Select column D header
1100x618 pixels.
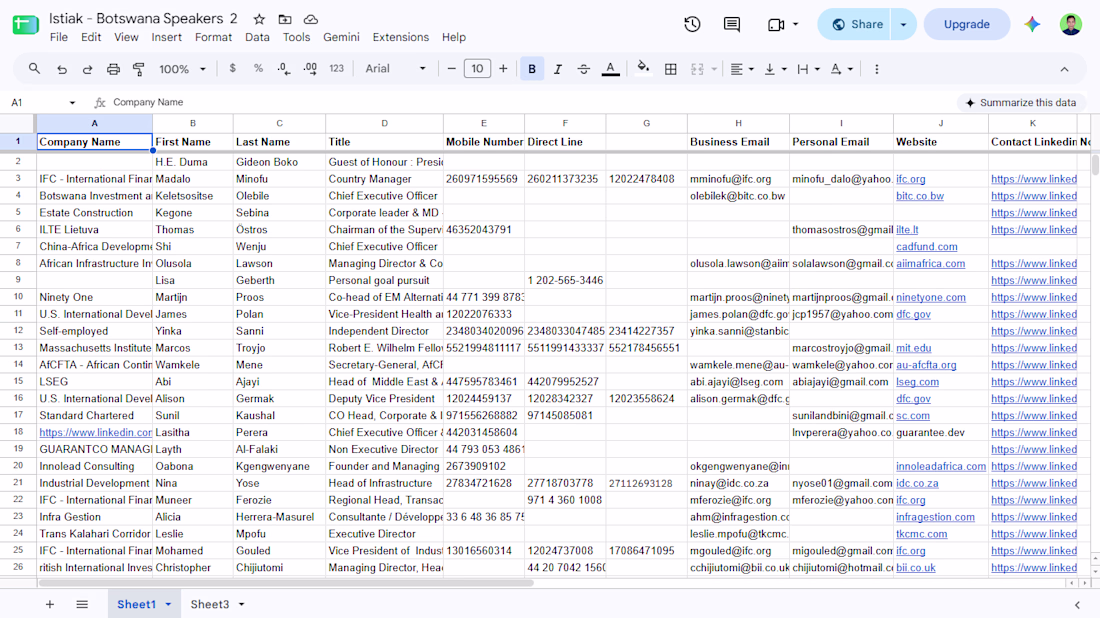(x=384, y=123)
